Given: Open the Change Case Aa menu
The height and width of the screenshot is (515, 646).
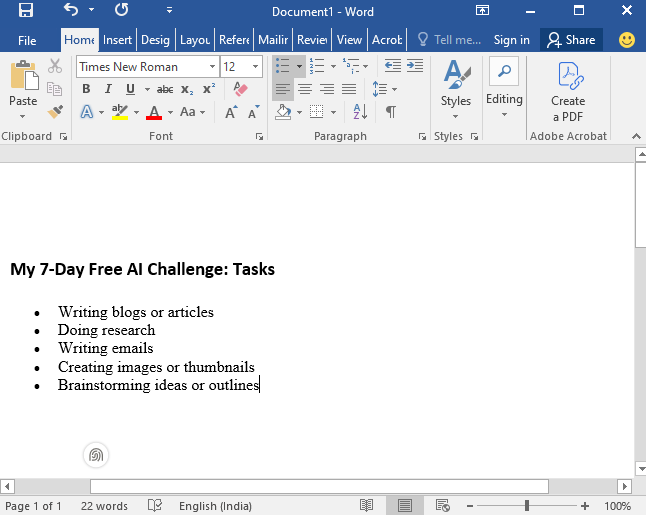Looking at the screenshot, I should pyautogui.click(x=192, y=112).
